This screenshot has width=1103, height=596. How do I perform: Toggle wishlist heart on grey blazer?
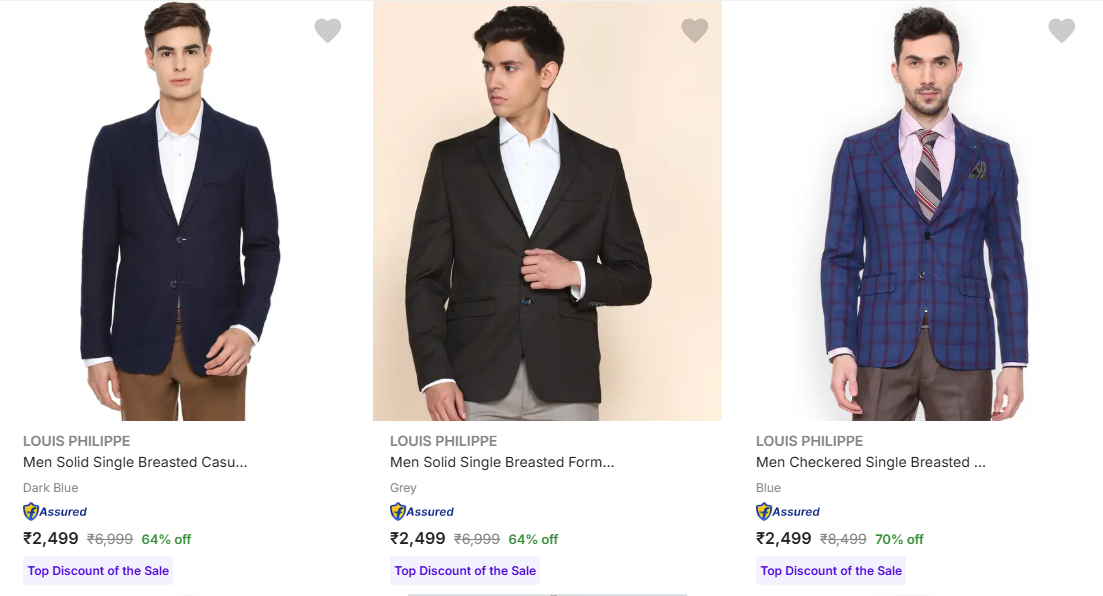[x=695, y=31]
